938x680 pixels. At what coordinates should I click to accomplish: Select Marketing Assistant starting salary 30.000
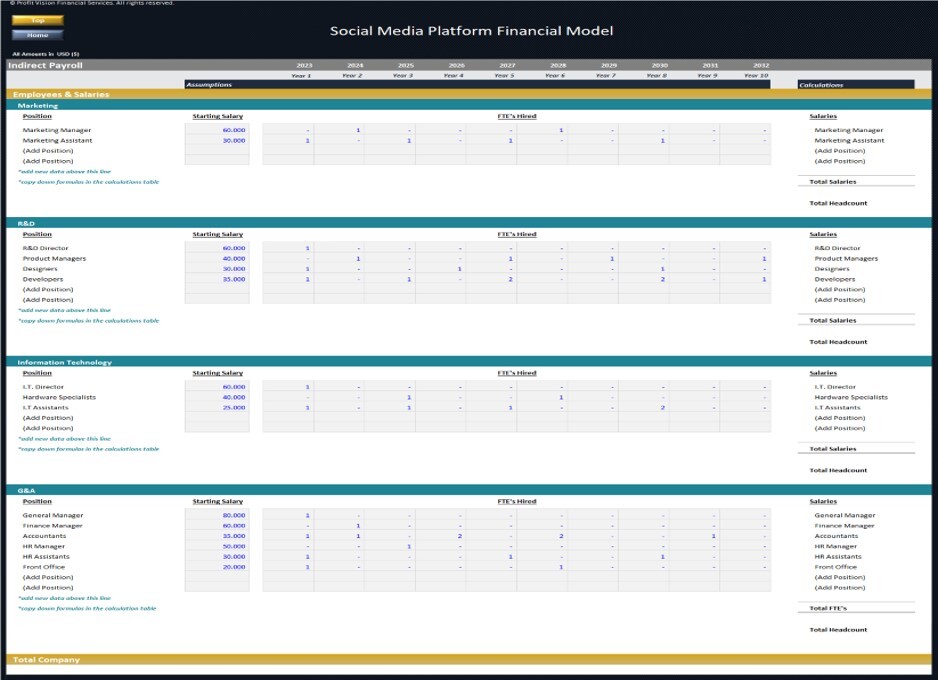click(217, 141)
